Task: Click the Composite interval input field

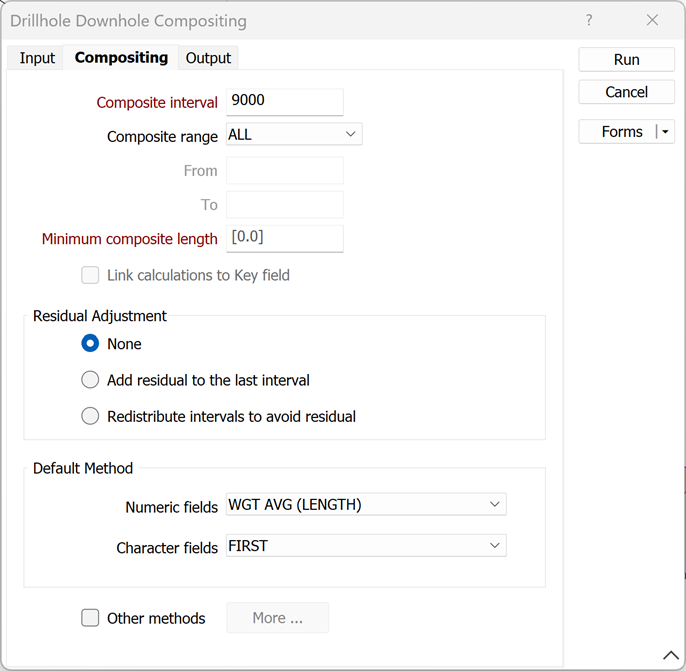Action: click(x=285, y=101)
